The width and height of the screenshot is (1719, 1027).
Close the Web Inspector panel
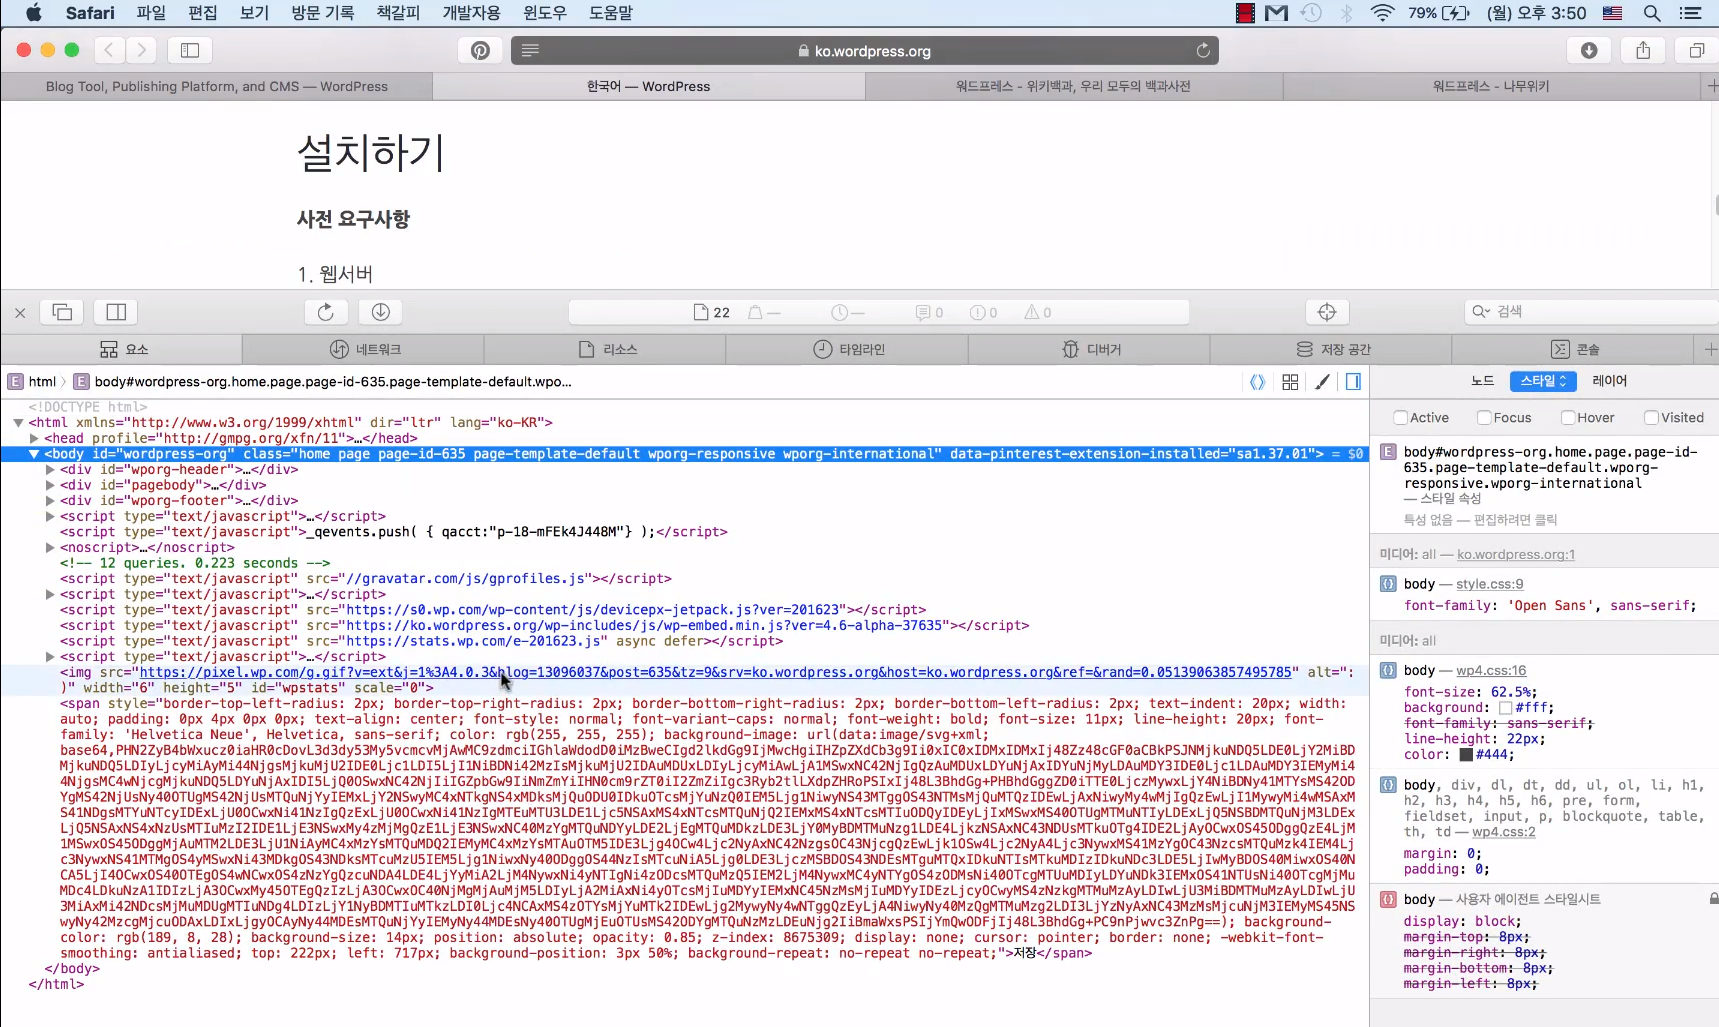coord(20,312)
